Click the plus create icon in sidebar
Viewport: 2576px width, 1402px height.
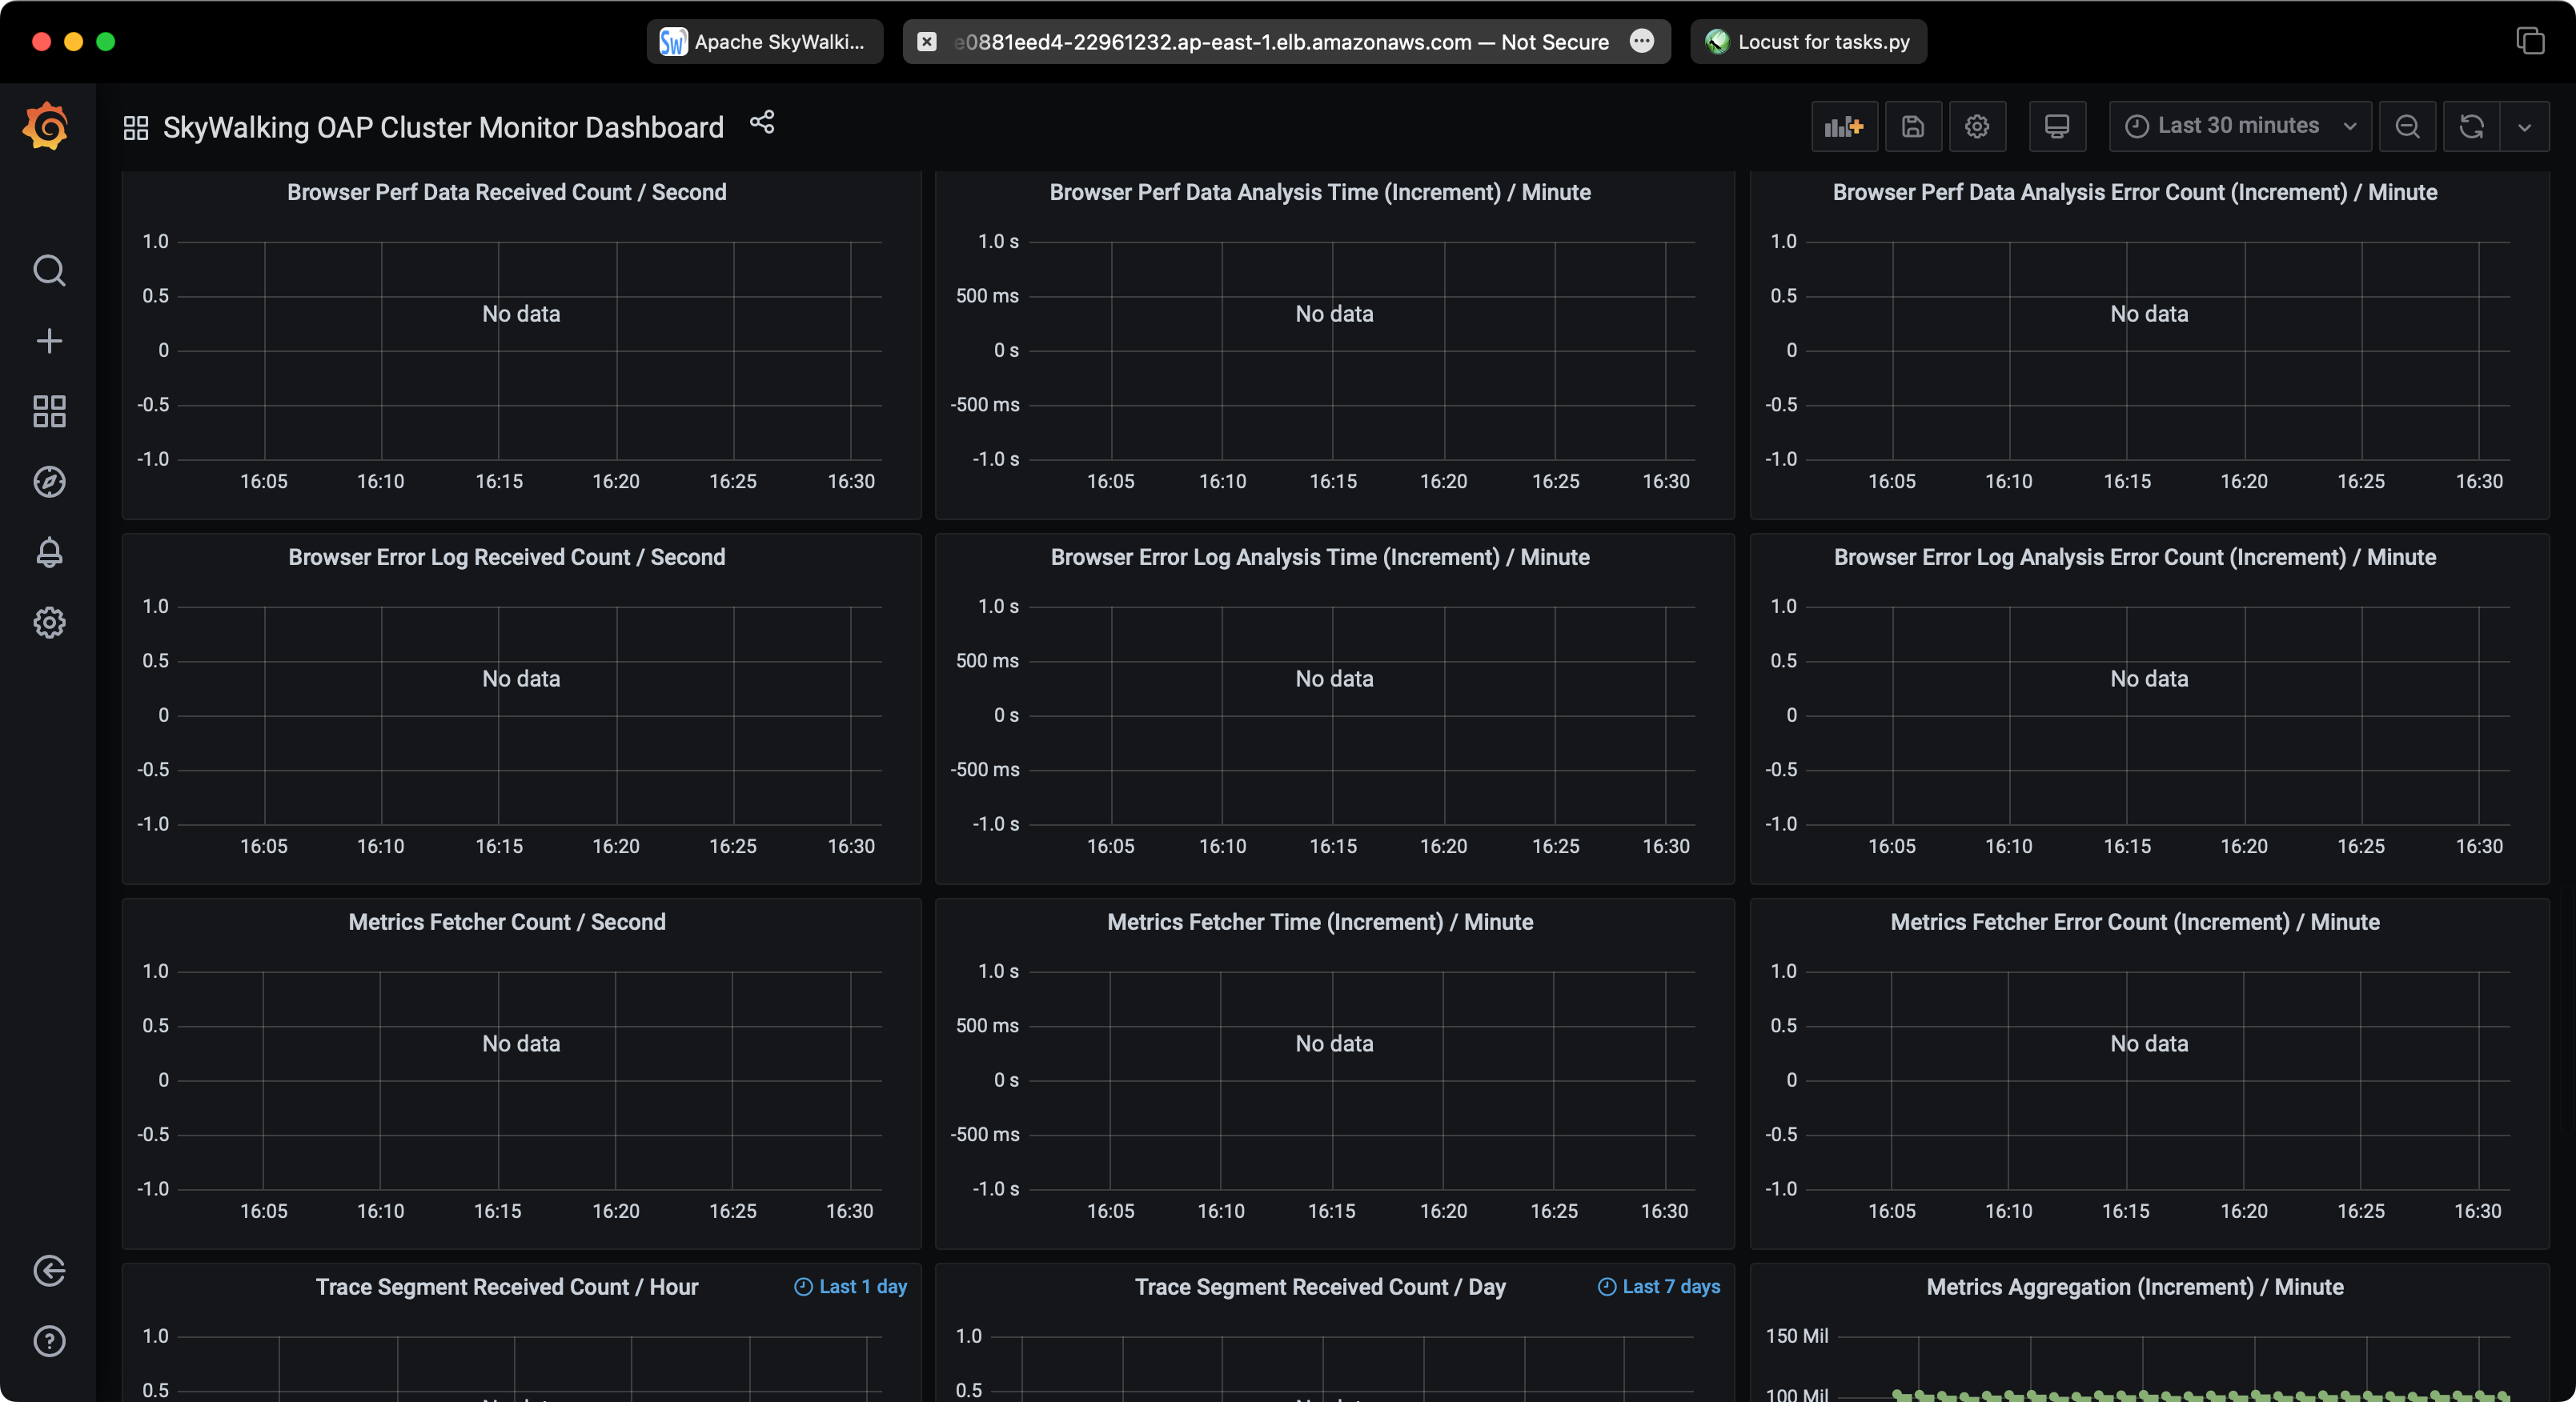click(49, 341)
